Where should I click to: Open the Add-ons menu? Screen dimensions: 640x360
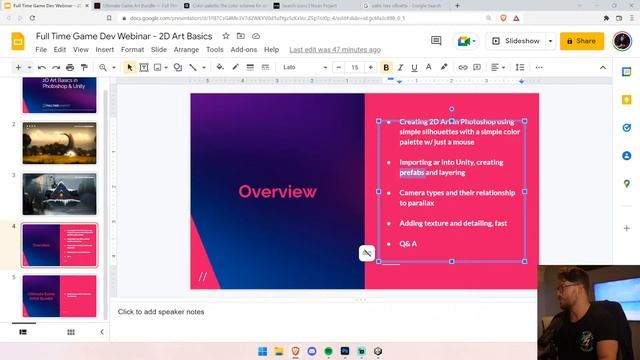click(x=244, y=49)
